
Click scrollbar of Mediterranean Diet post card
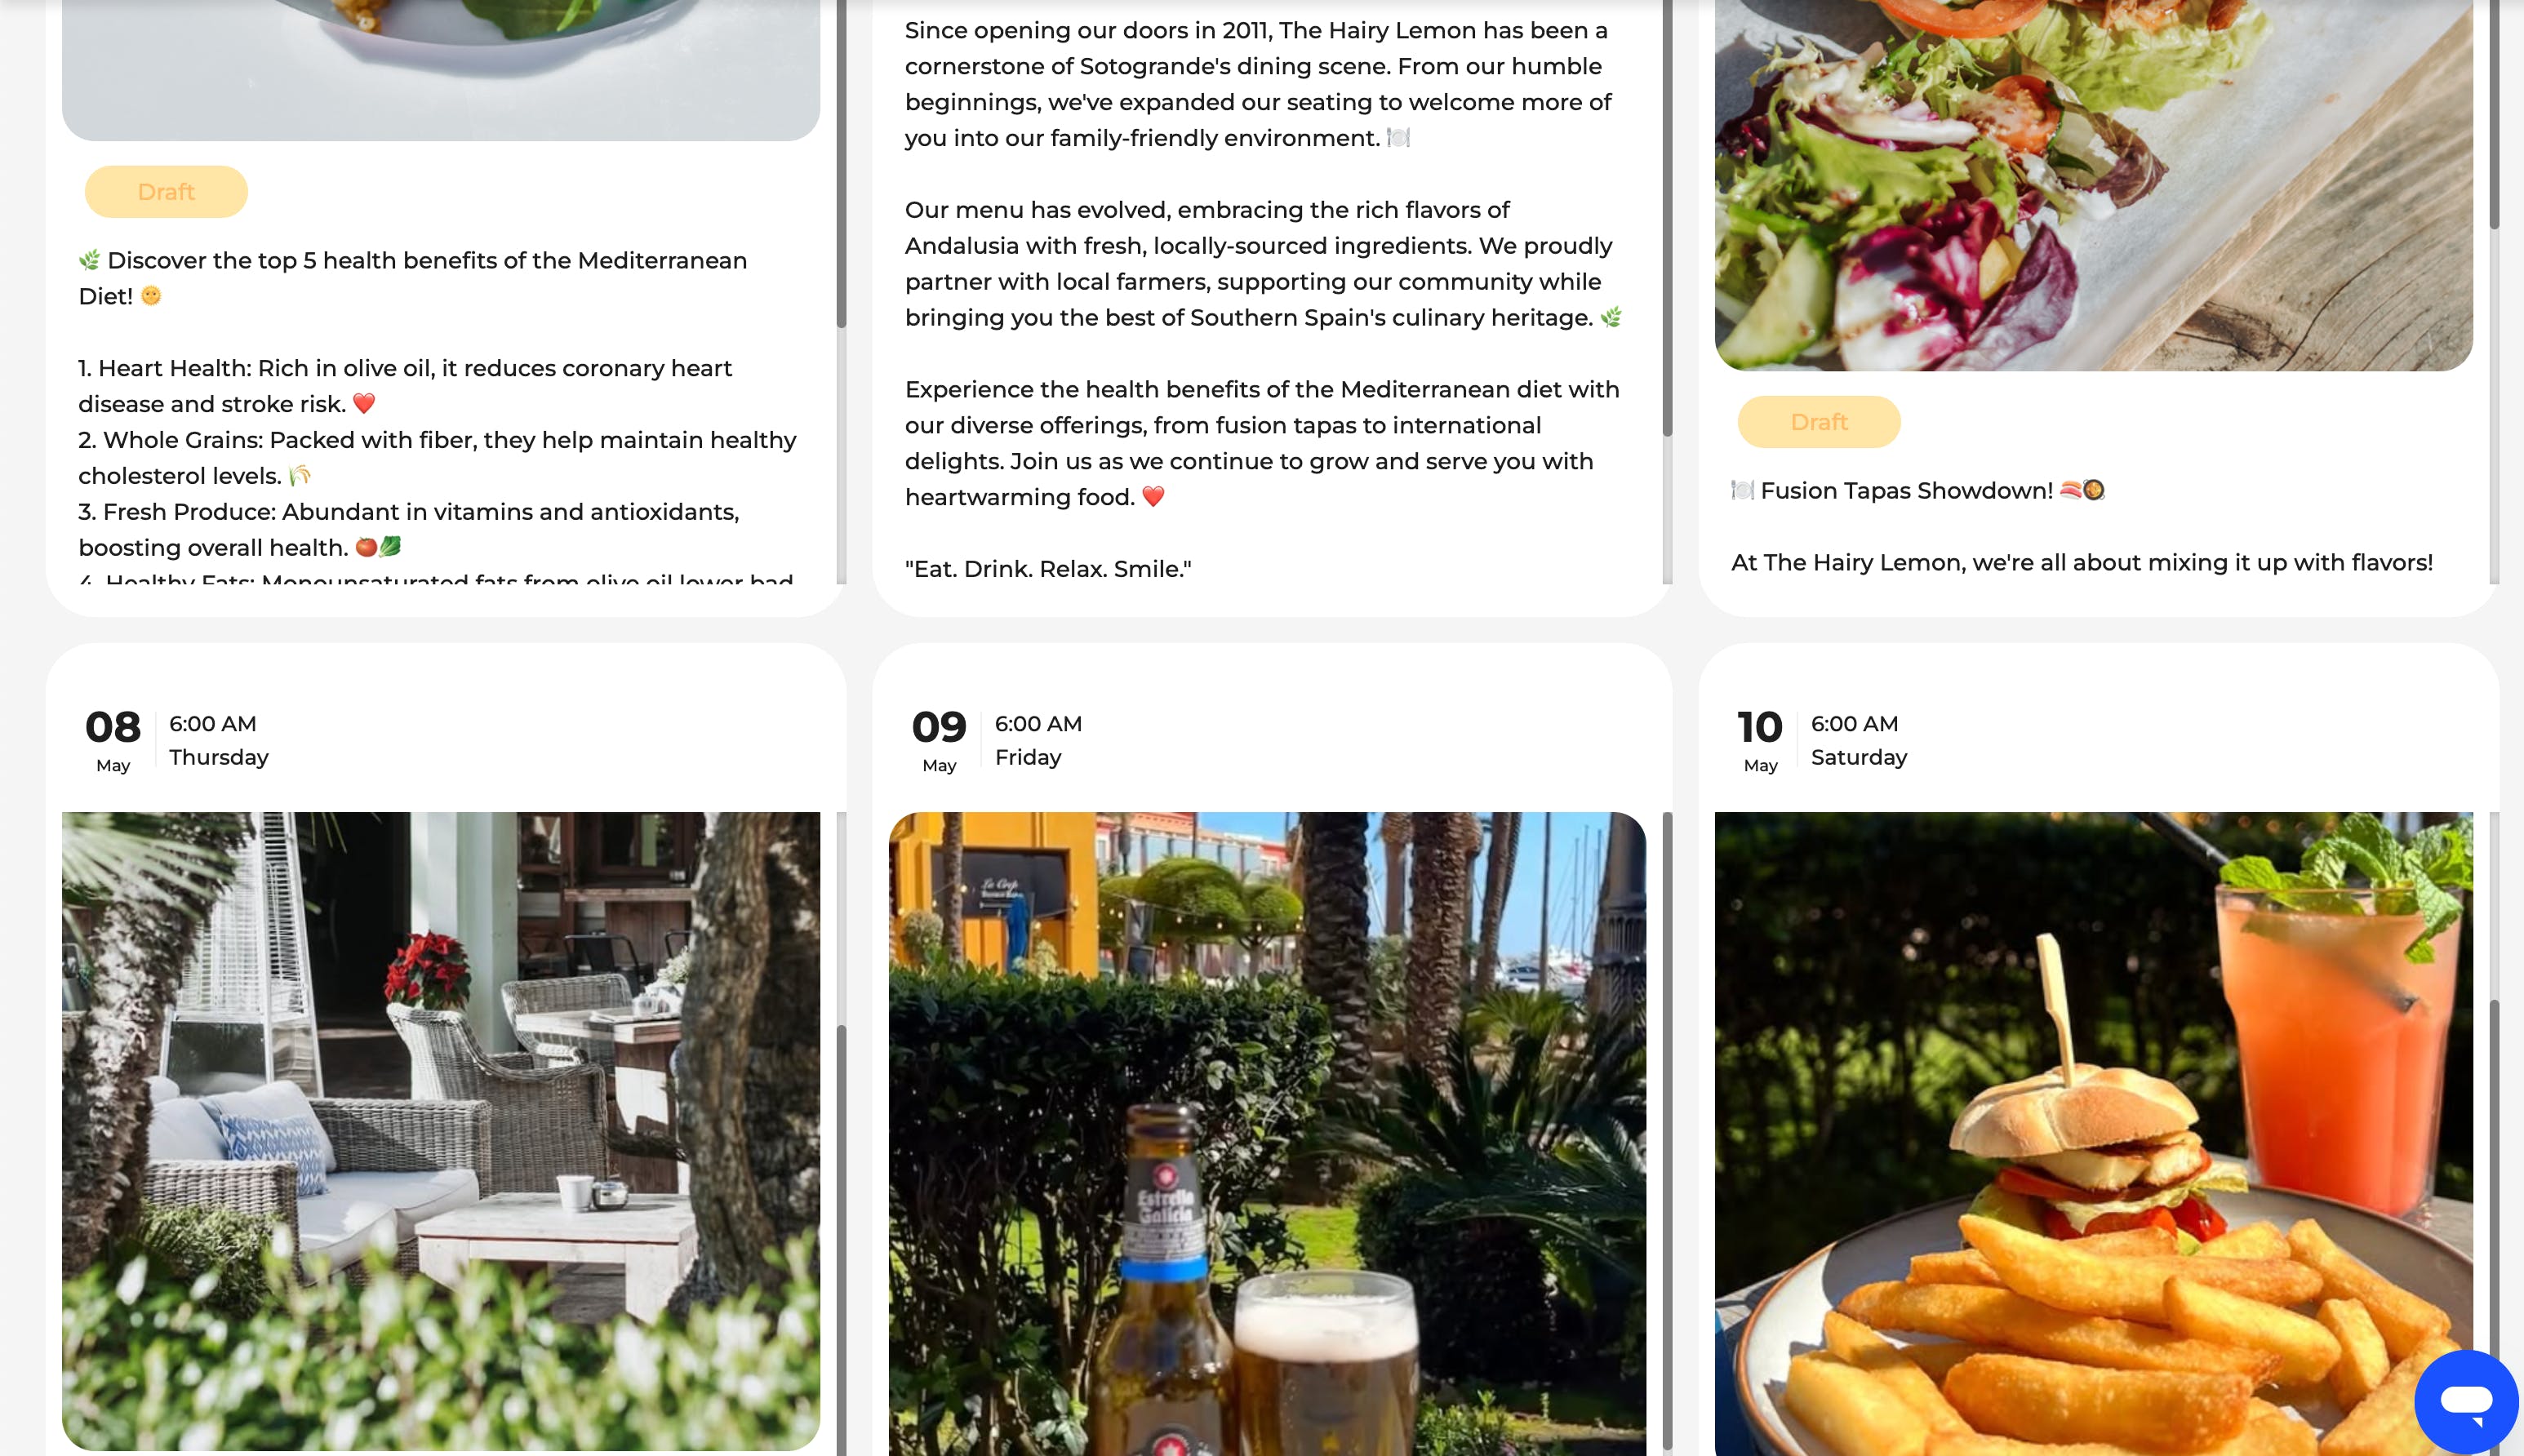click(x=841, y=163)
